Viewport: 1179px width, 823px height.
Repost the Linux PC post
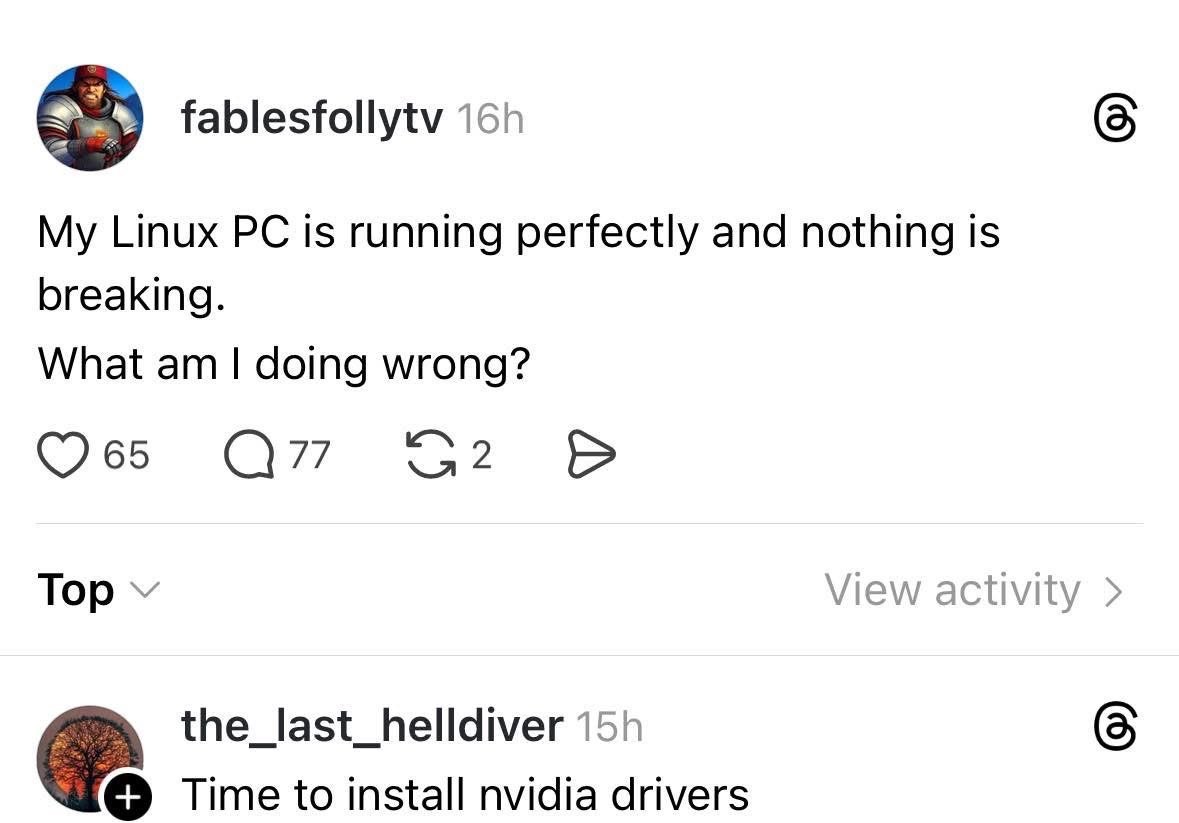click(431, 455)
